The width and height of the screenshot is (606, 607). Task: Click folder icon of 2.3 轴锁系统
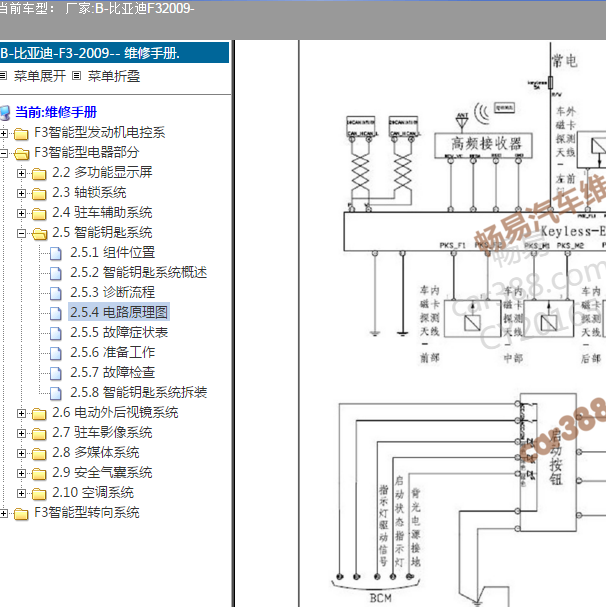(39, 194)
